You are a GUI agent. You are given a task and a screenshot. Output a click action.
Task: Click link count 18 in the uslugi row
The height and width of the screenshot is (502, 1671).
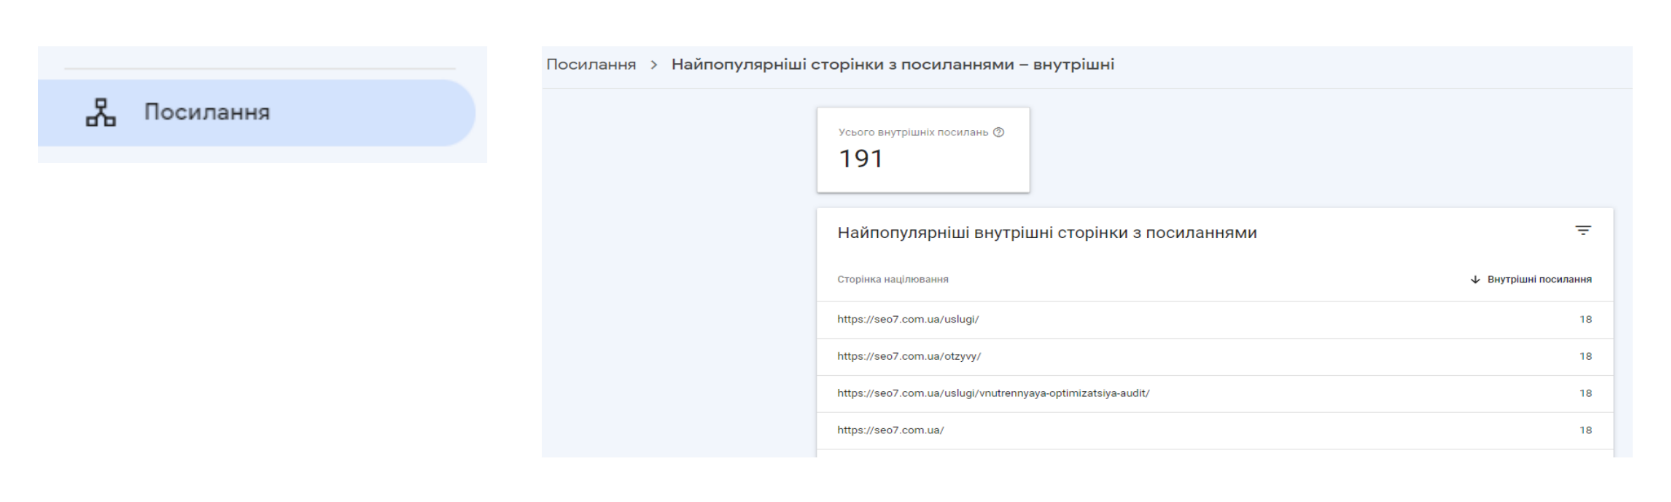click(1585, 320)
